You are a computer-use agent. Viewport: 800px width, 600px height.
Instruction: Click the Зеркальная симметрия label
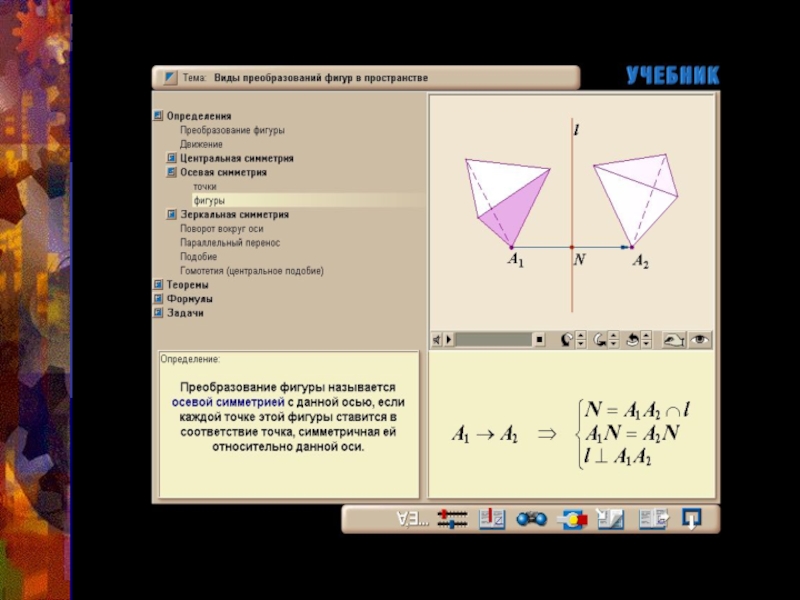point(235,215)
